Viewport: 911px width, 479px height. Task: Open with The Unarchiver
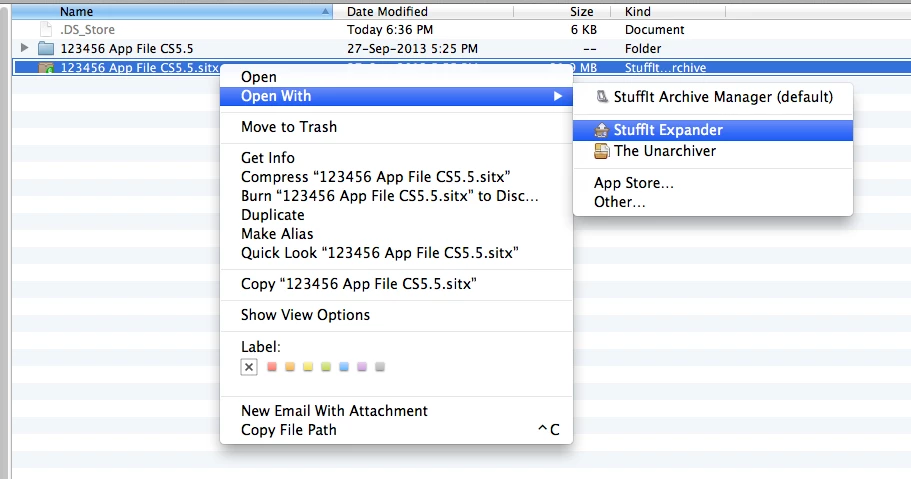[x=713, y=151]
